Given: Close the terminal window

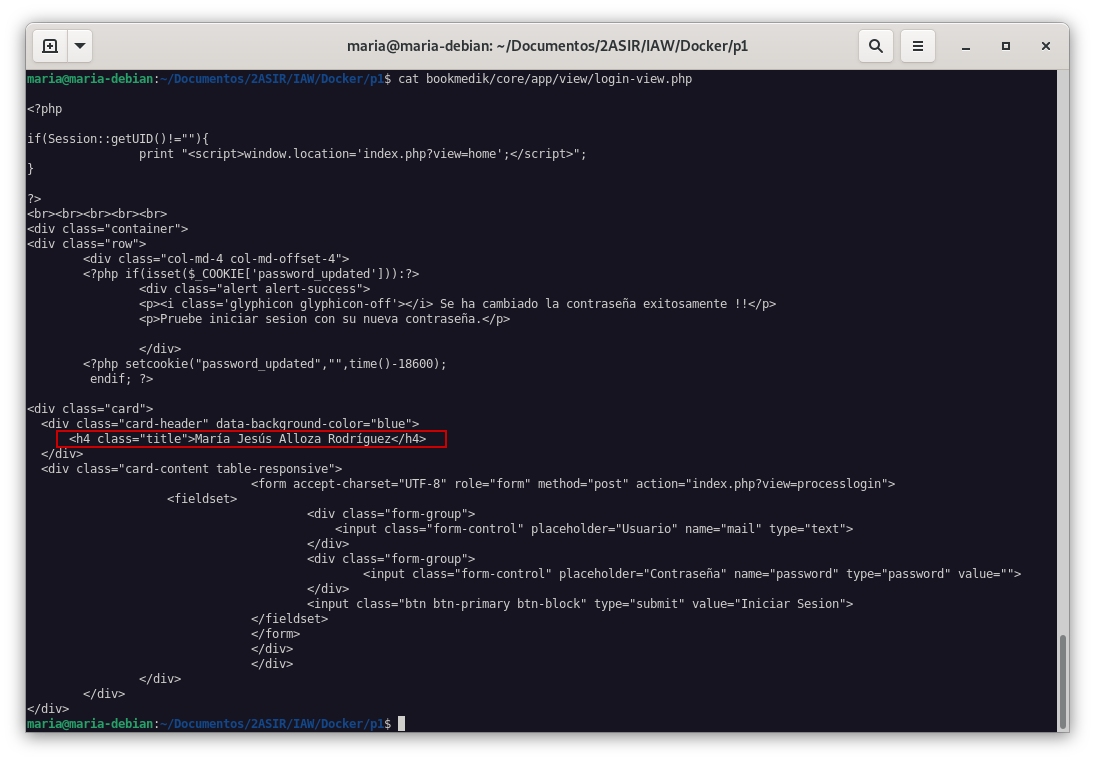Looking at the screenshot, I should (1045, 46).
